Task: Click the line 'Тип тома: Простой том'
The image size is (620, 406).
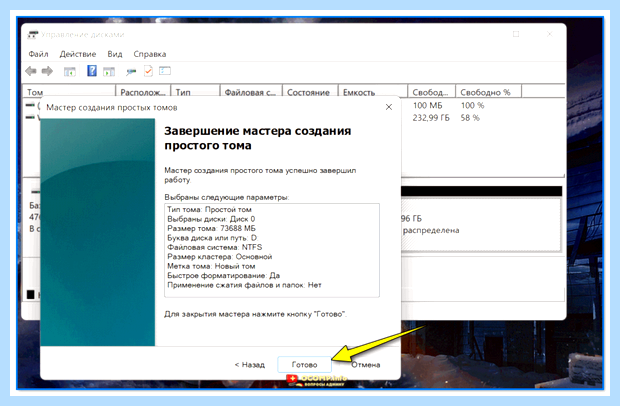Action: 209,210
